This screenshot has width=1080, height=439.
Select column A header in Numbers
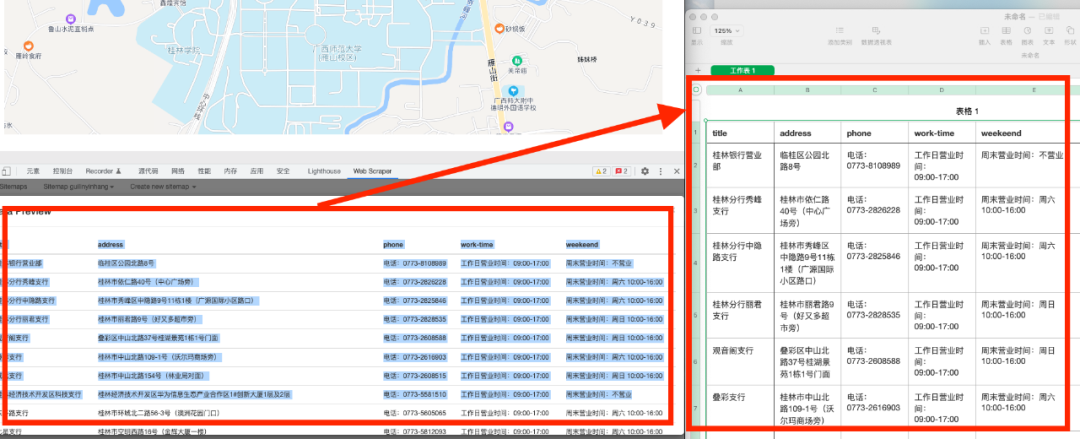point(740,90)
